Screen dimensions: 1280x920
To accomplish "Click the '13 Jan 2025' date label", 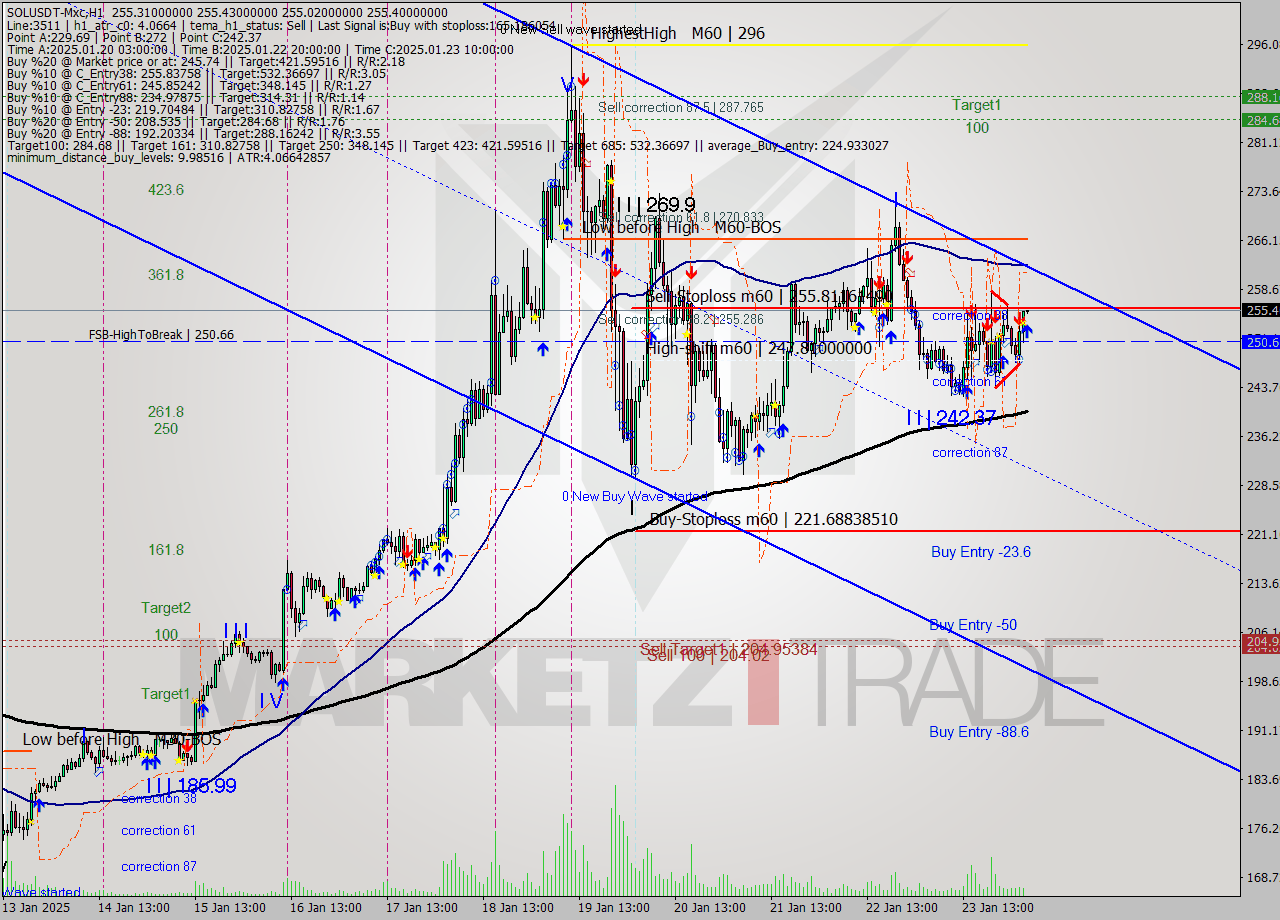I will (36, 908).
